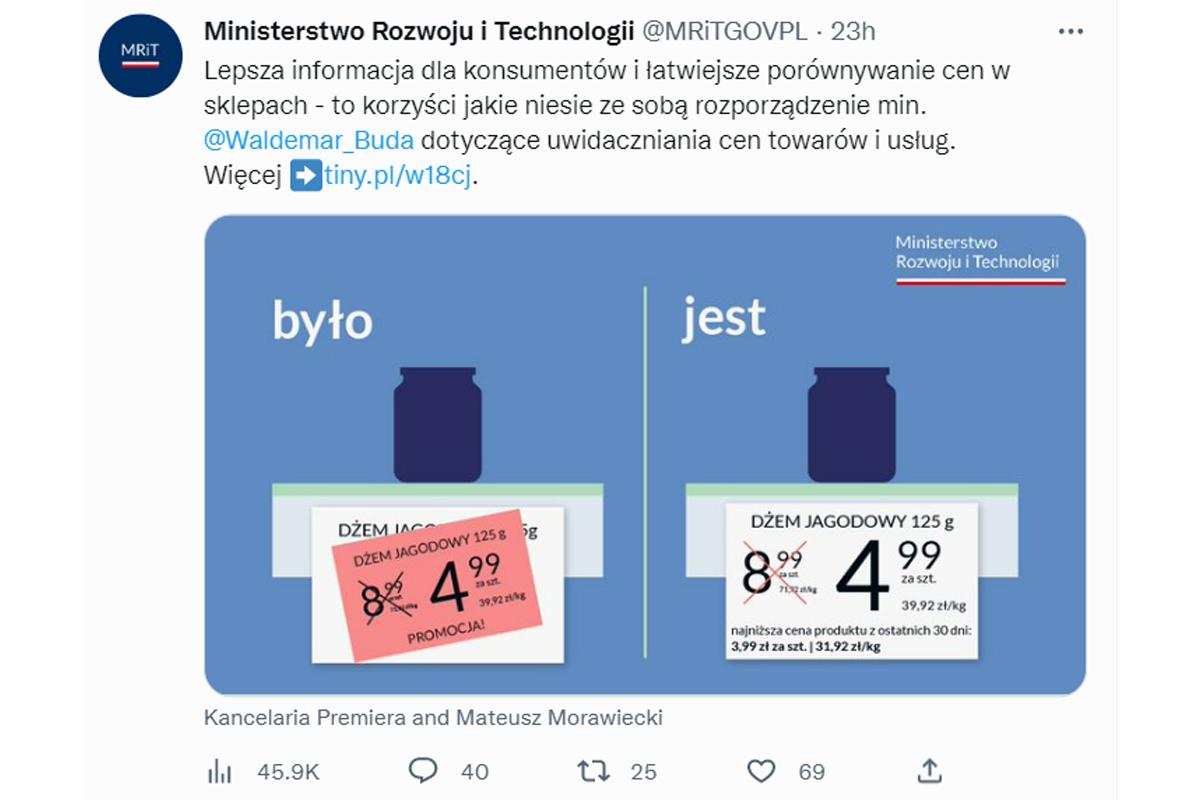Screen dimensions: 1200x800
Task: Click the tagged accounts Kancelaria Premiera caption
Action: [x=433, y=717]
